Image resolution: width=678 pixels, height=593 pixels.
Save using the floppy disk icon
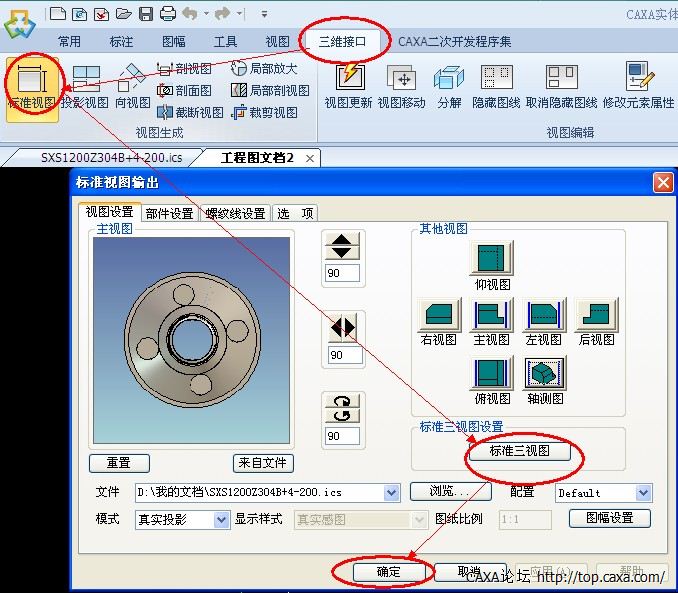(146, 14)
